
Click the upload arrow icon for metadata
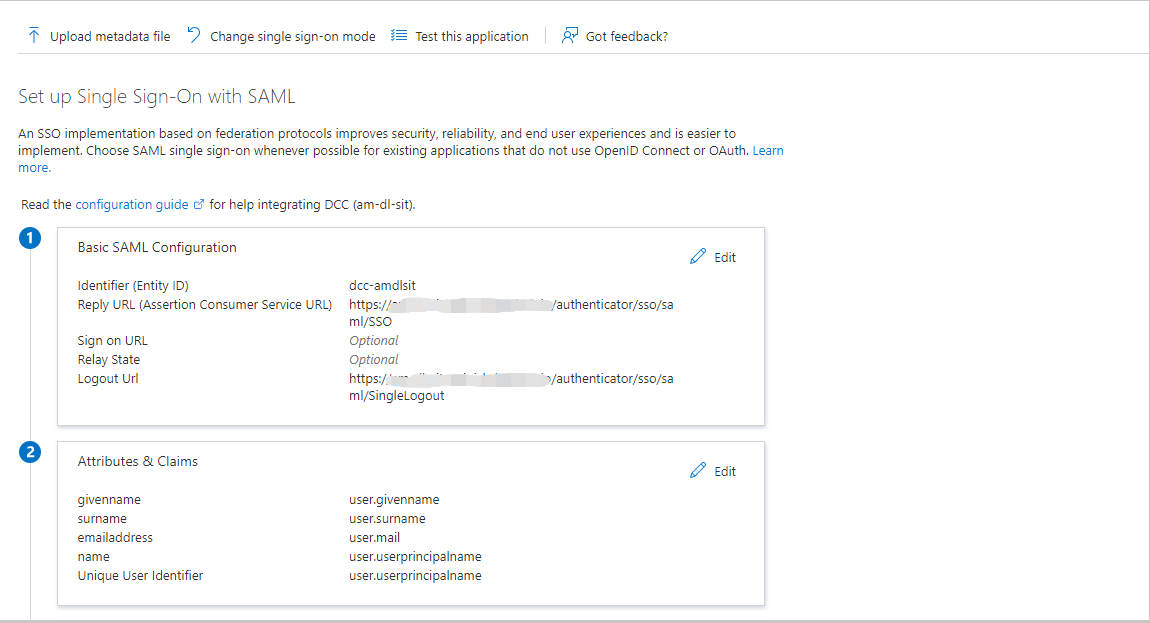(x=33, y=35)
